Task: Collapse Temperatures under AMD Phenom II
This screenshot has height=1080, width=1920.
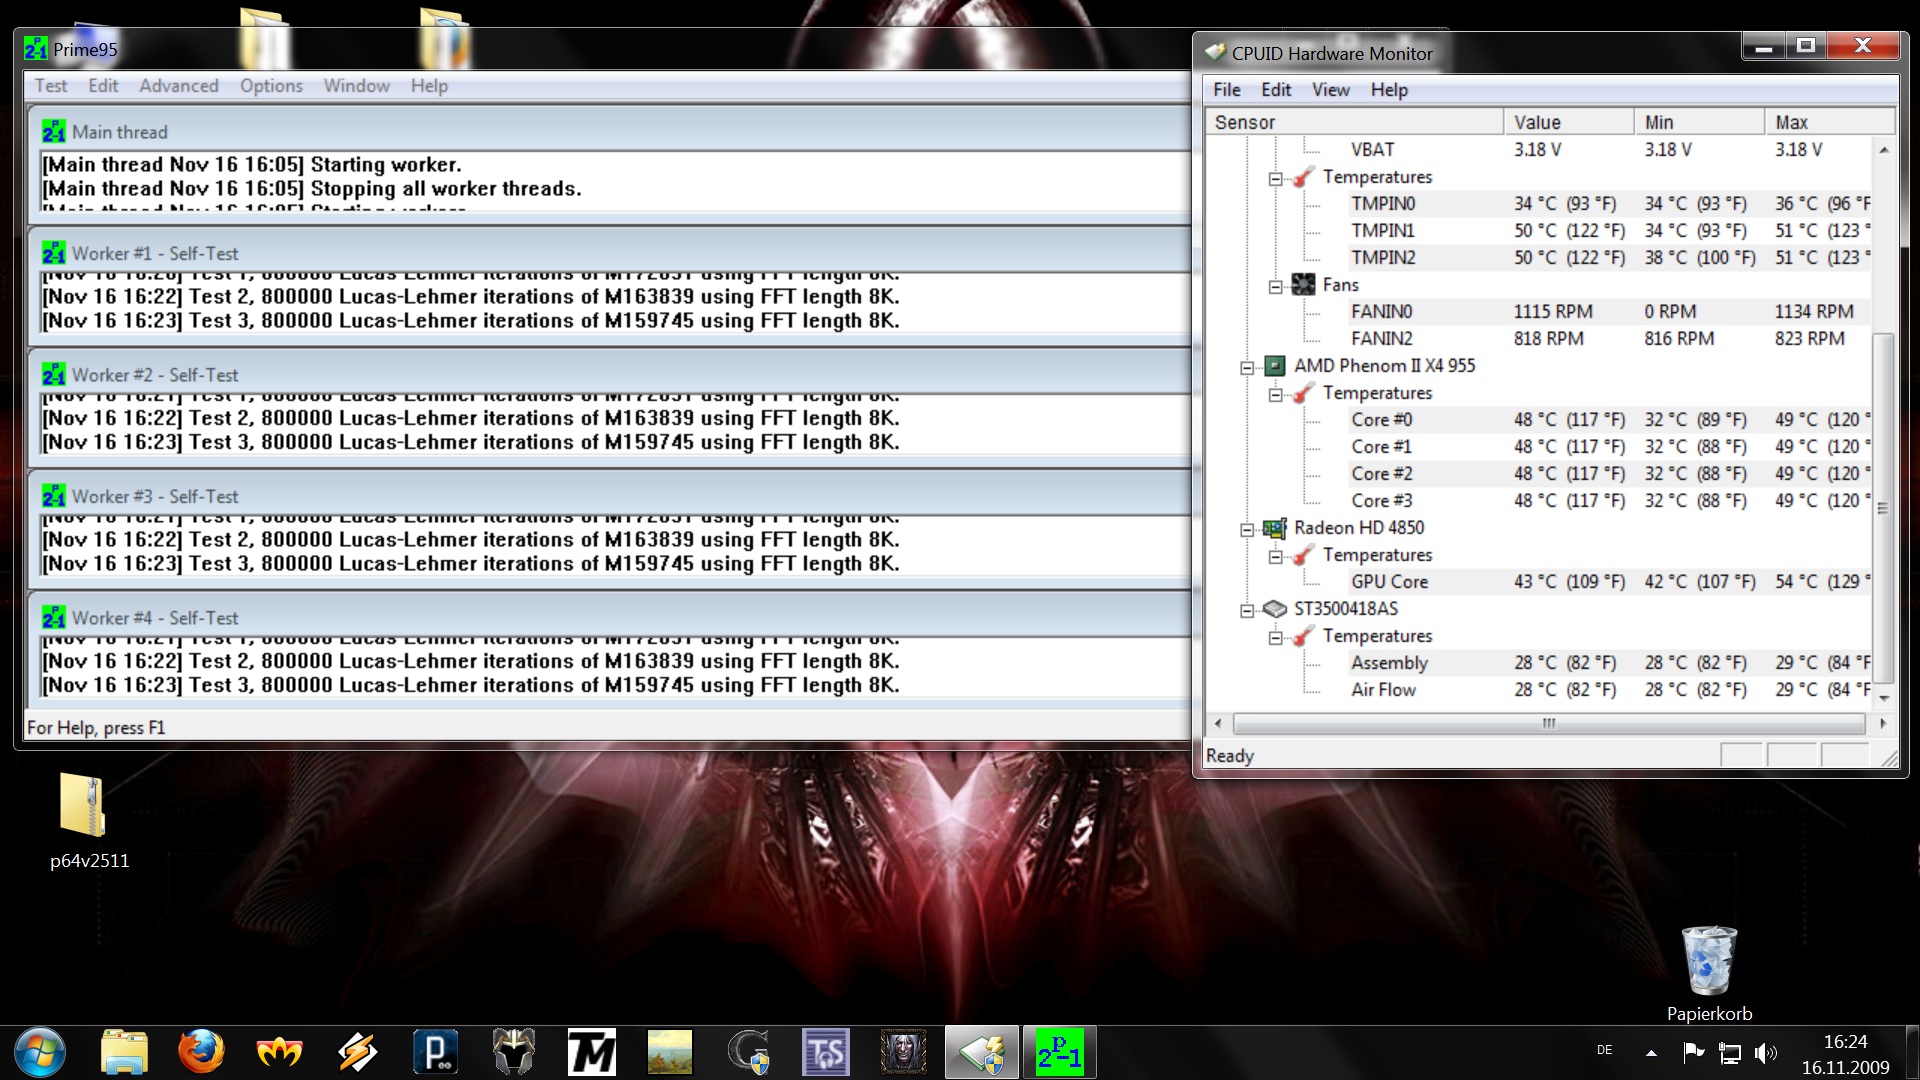Action: 1275,395
